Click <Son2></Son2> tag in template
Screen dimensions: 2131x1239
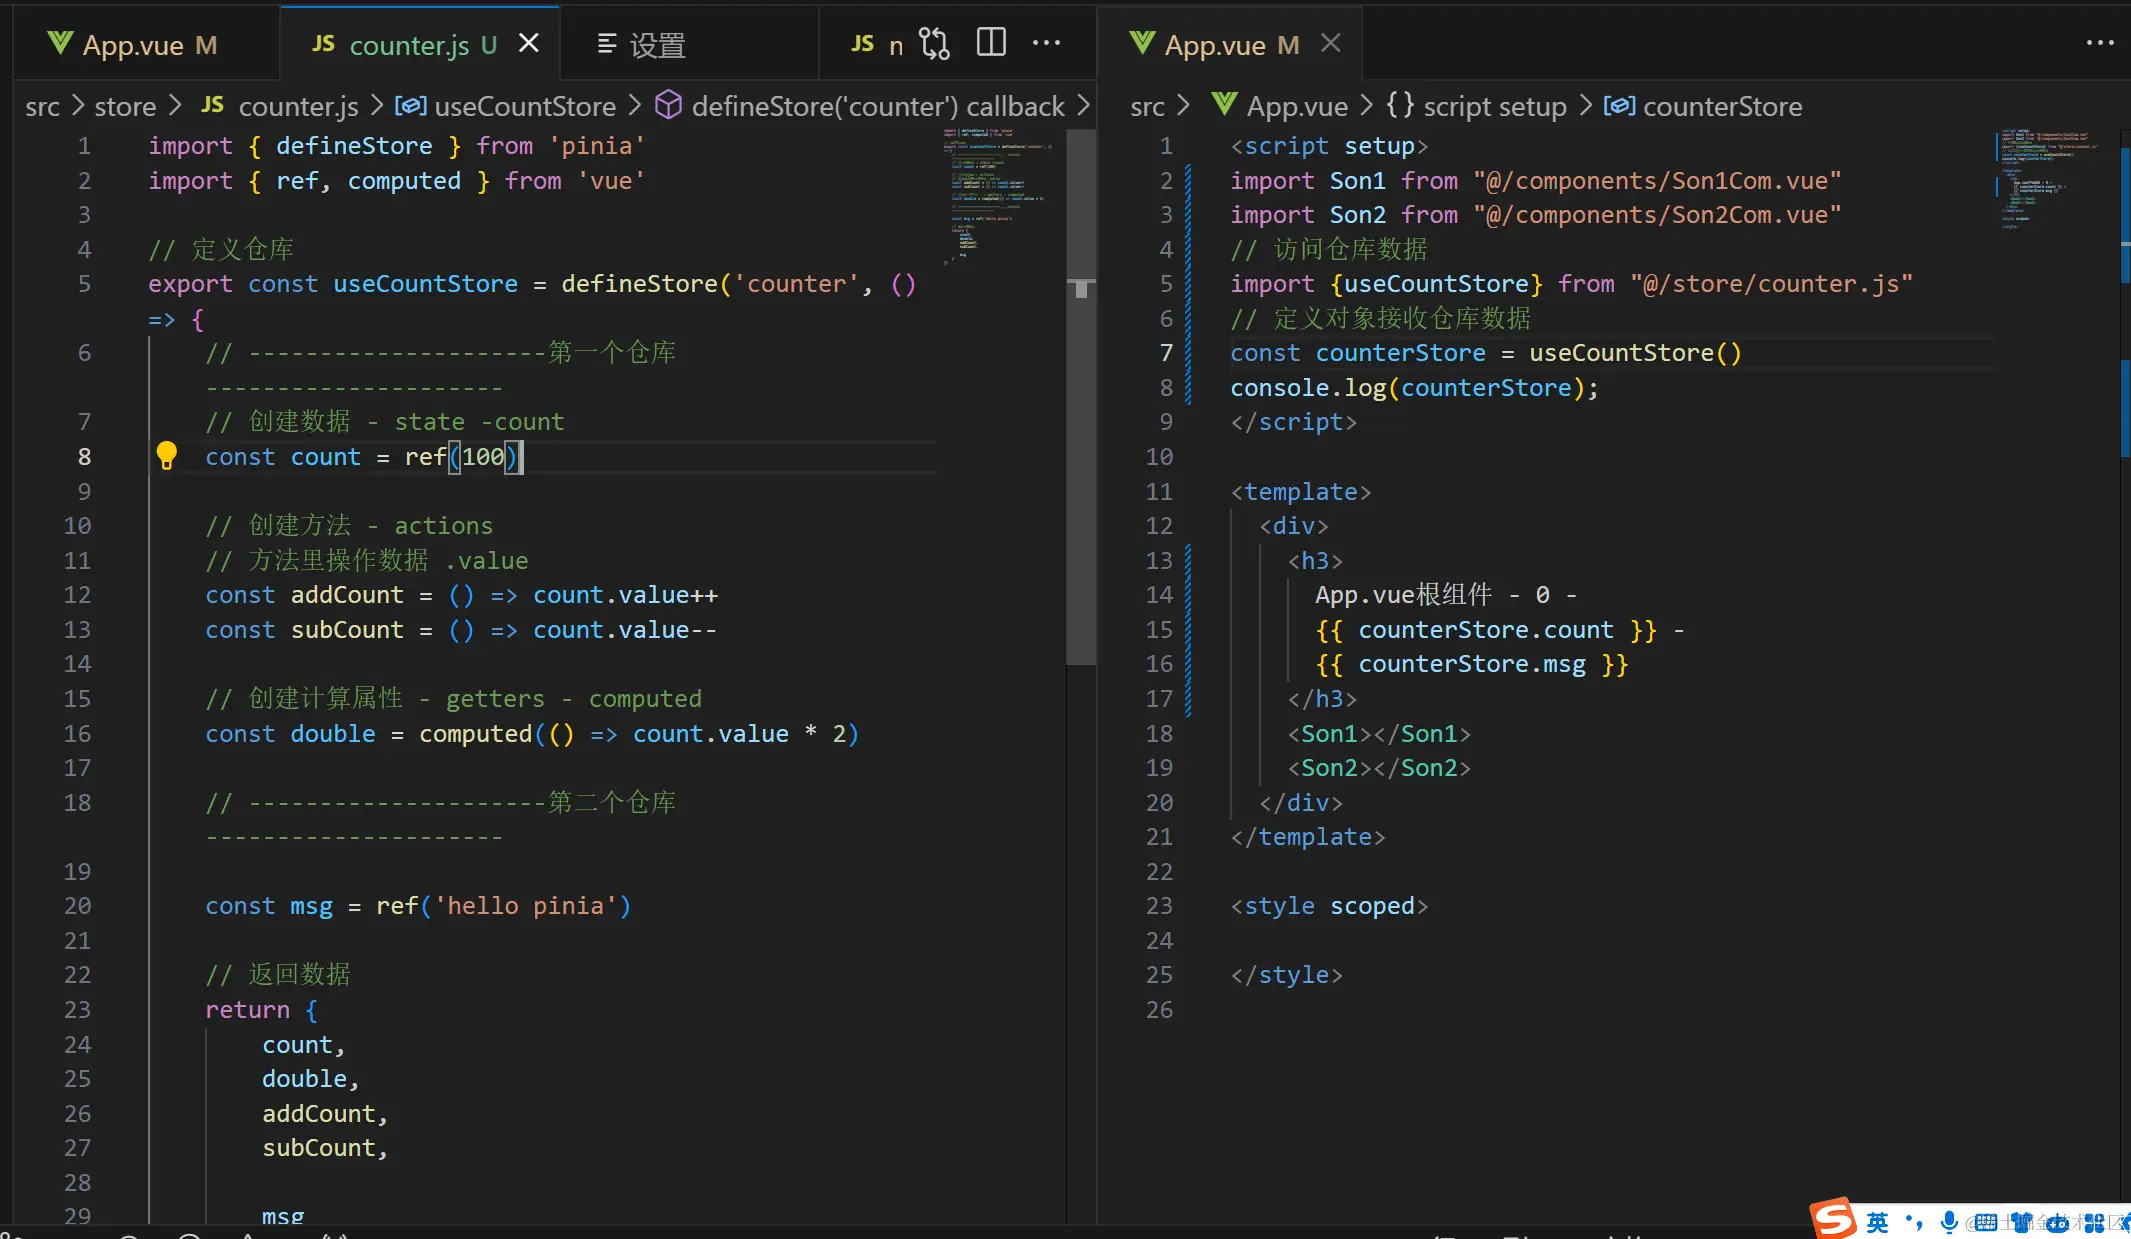1379,767
